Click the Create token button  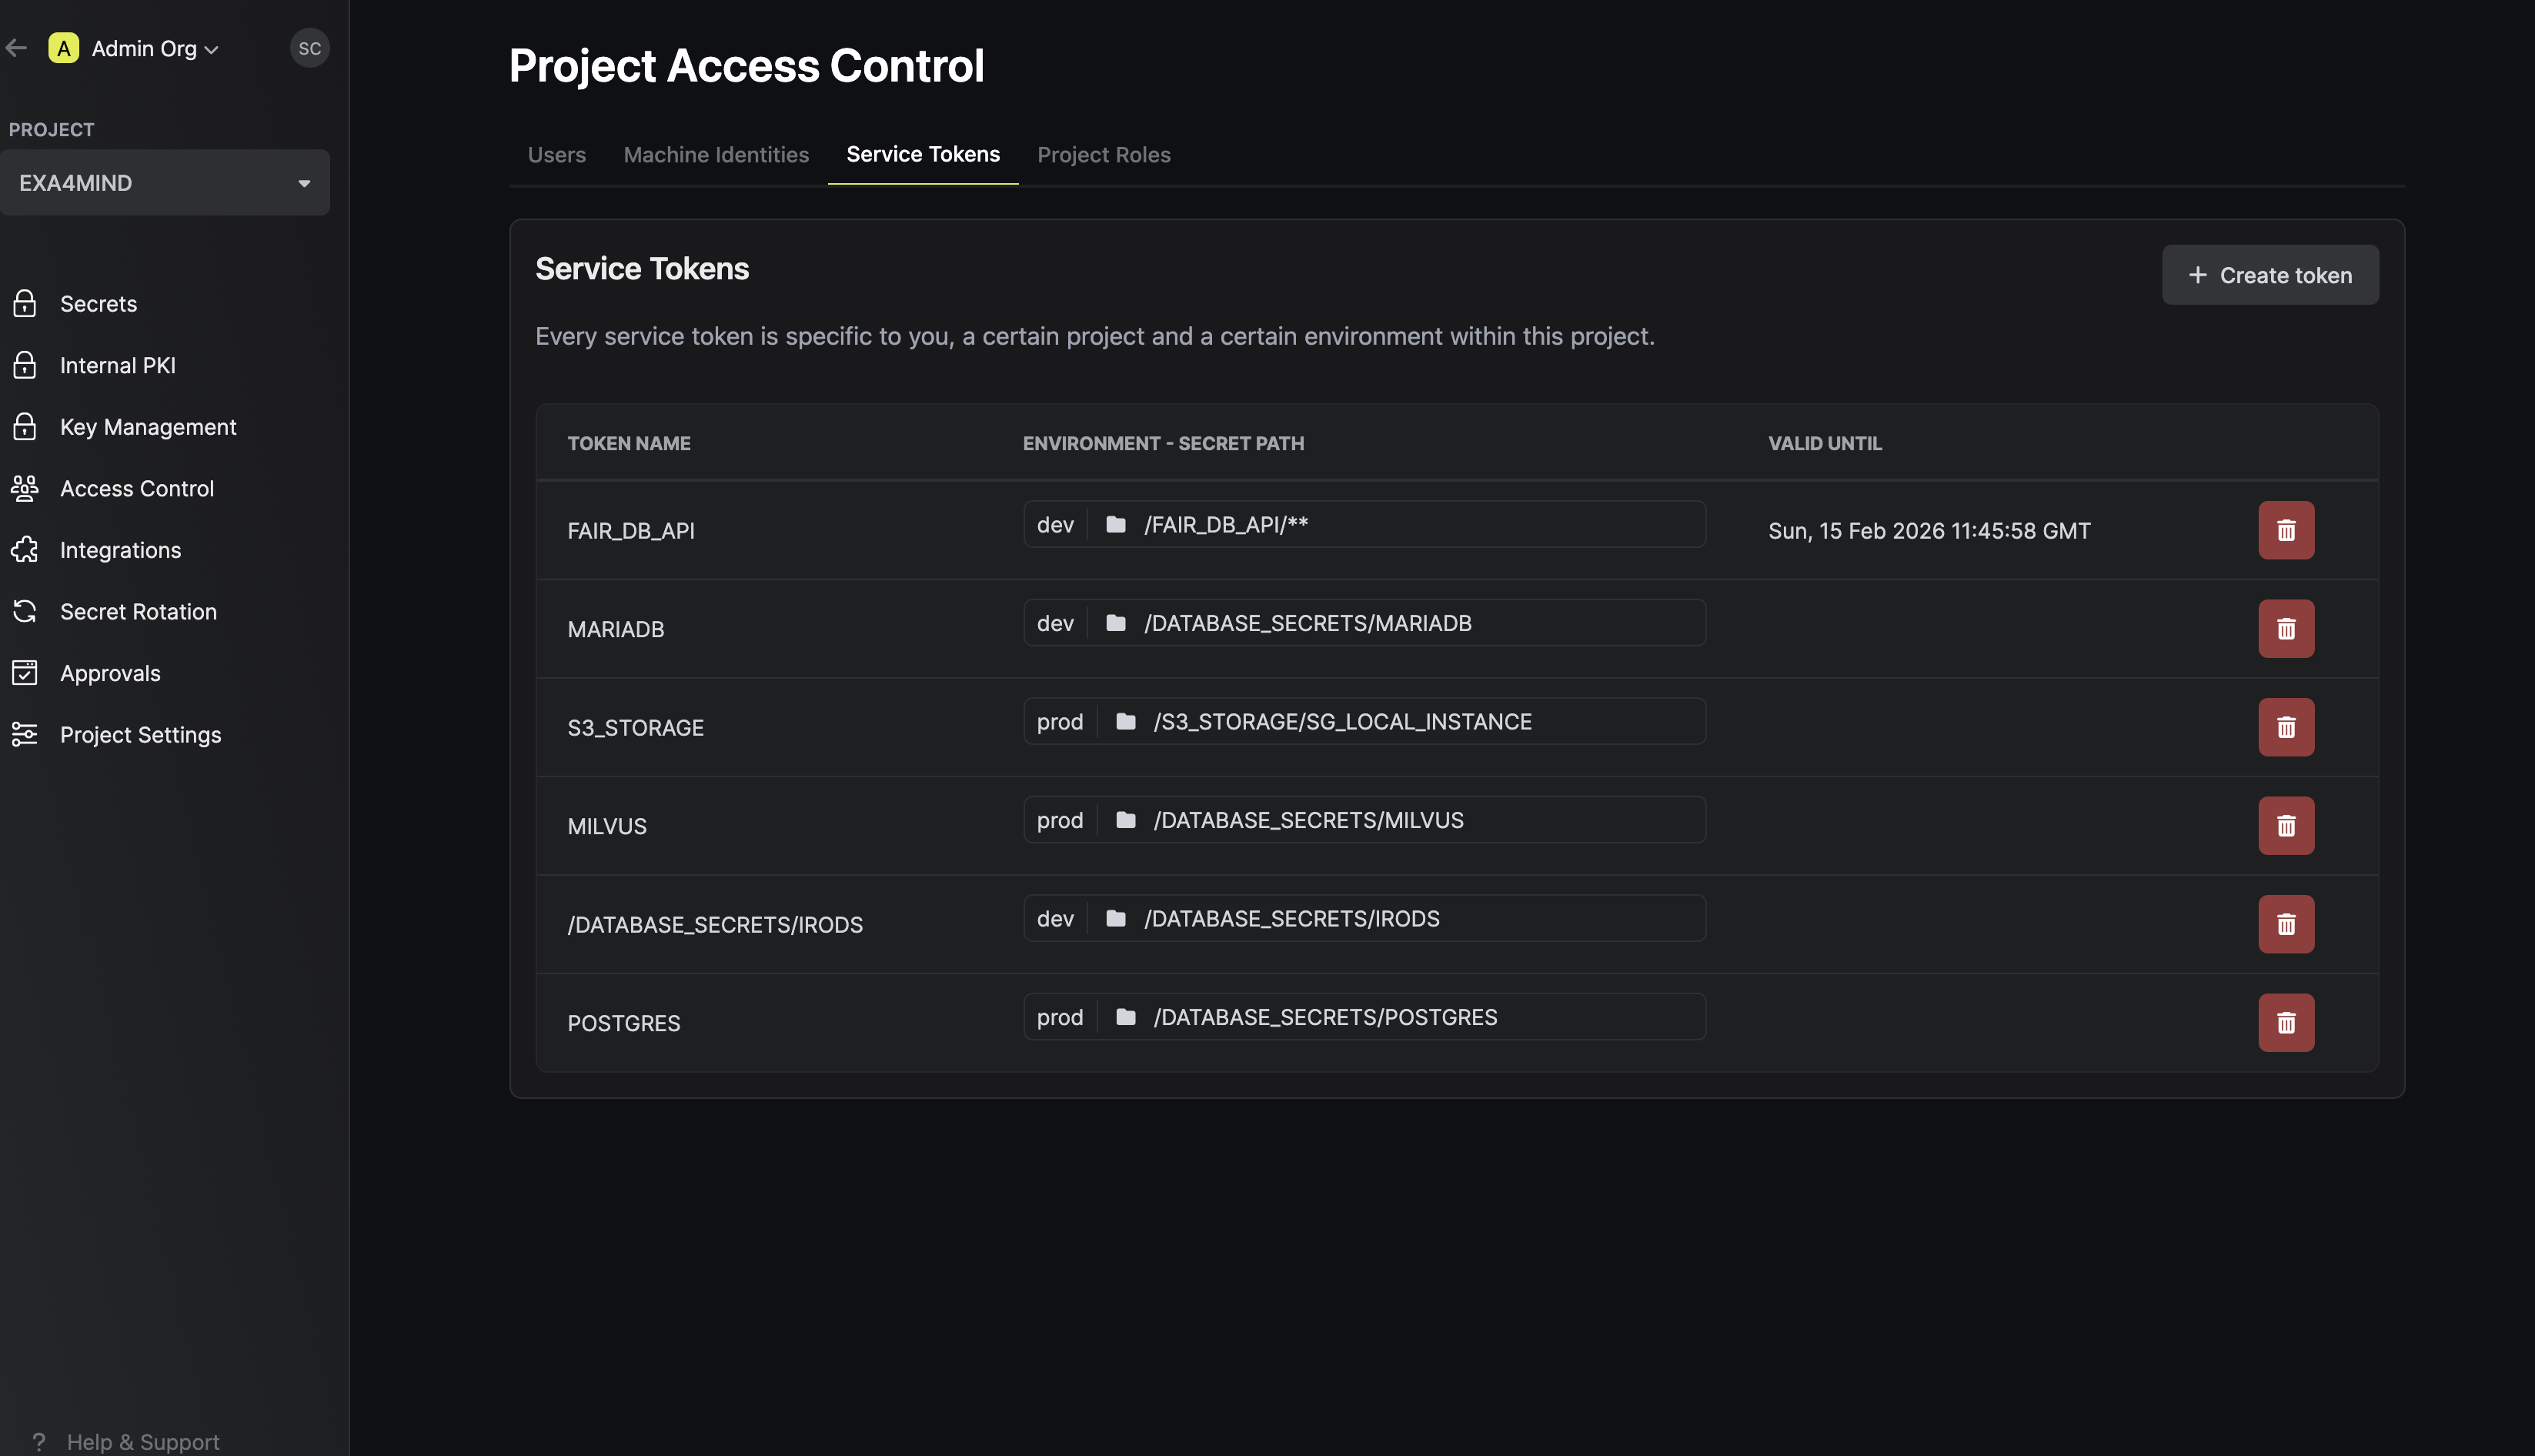pos(2270,275)
